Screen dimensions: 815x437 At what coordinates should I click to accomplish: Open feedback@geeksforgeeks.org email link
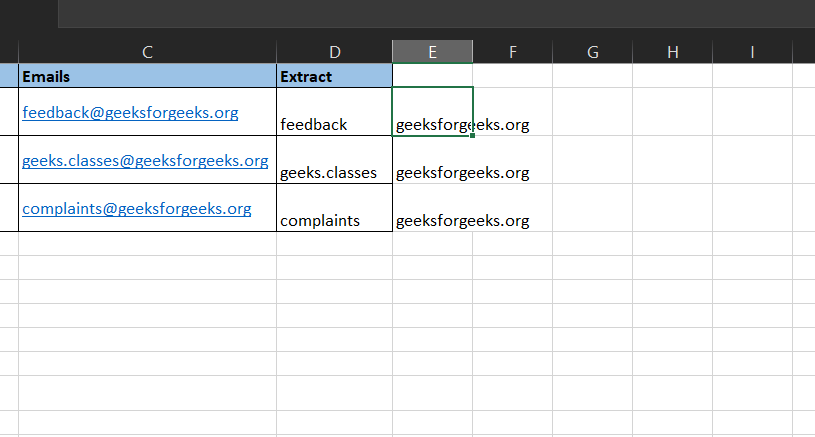[130, 113]
